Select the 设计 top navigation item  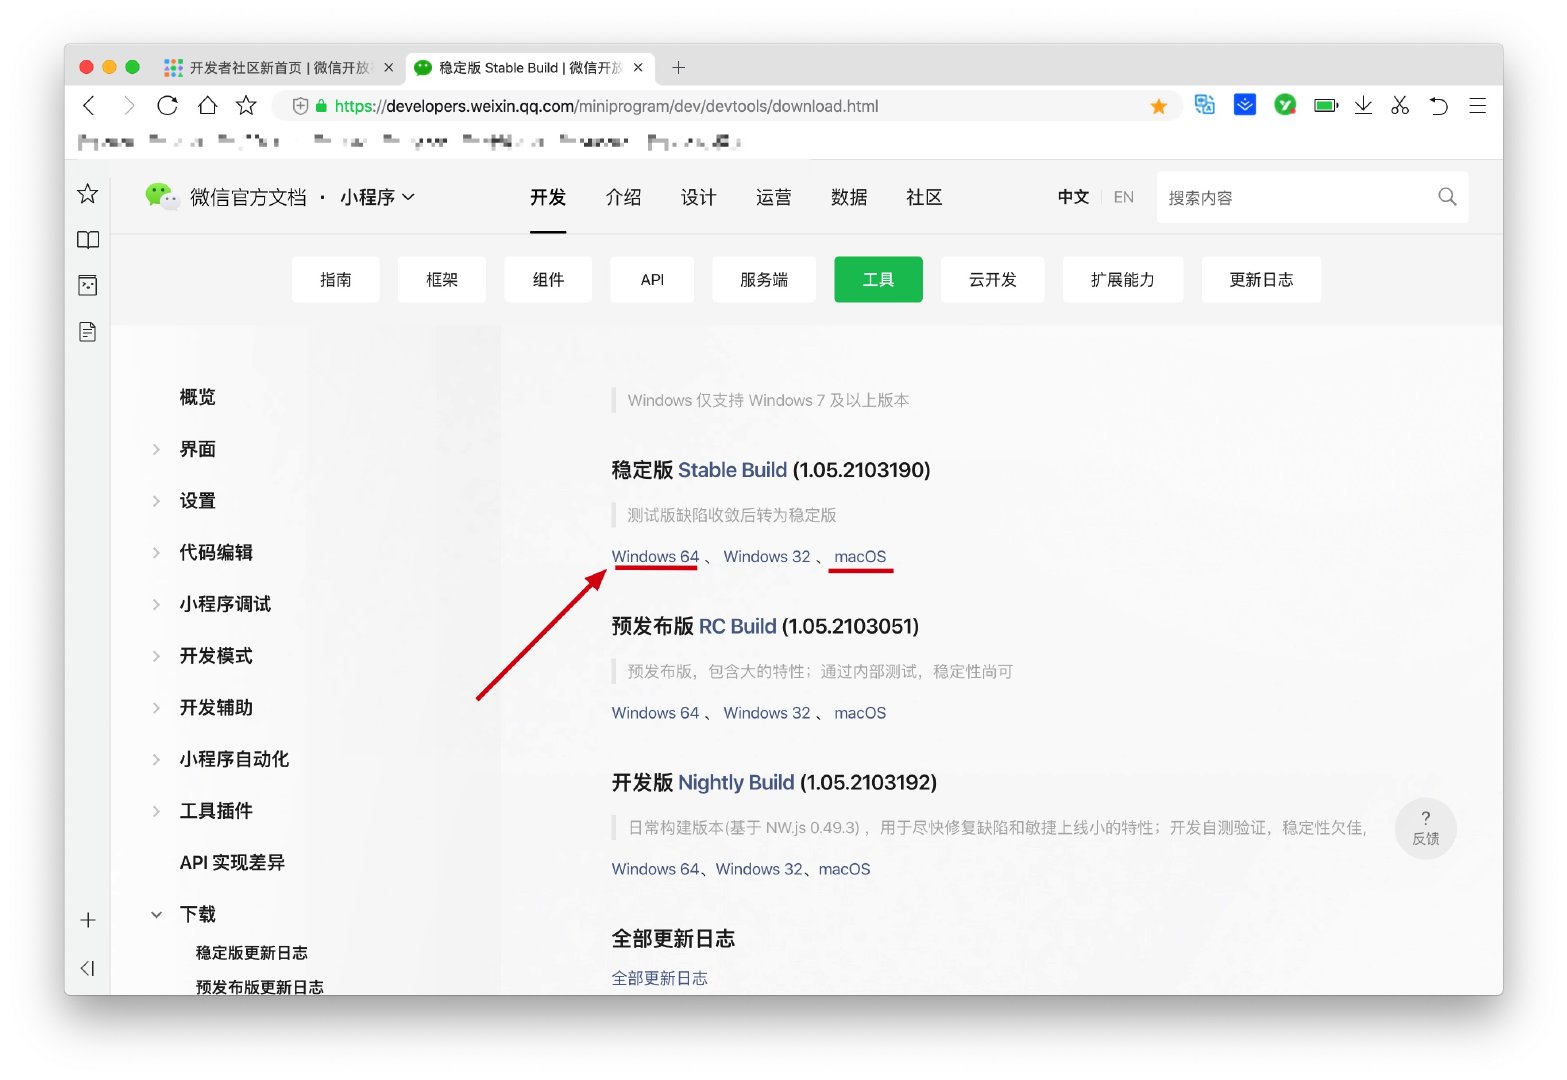(x=698, y=197)
